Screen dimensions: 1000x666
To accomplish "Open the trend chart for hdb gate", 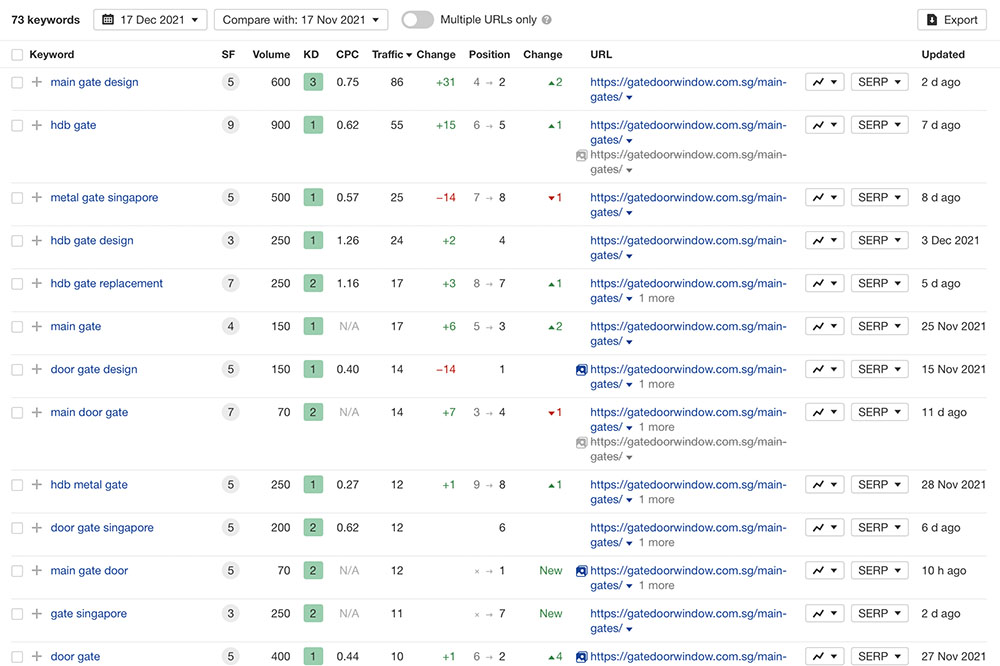I will point(824,125).
